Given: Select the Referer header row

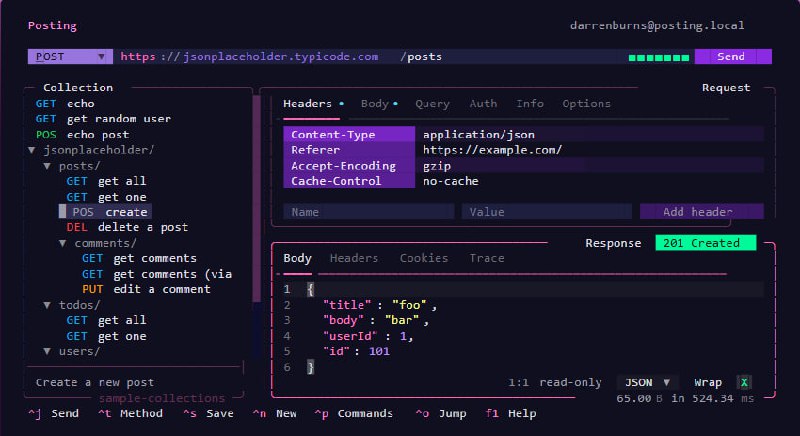Looking at the screenshot, I should coord(523,150).
